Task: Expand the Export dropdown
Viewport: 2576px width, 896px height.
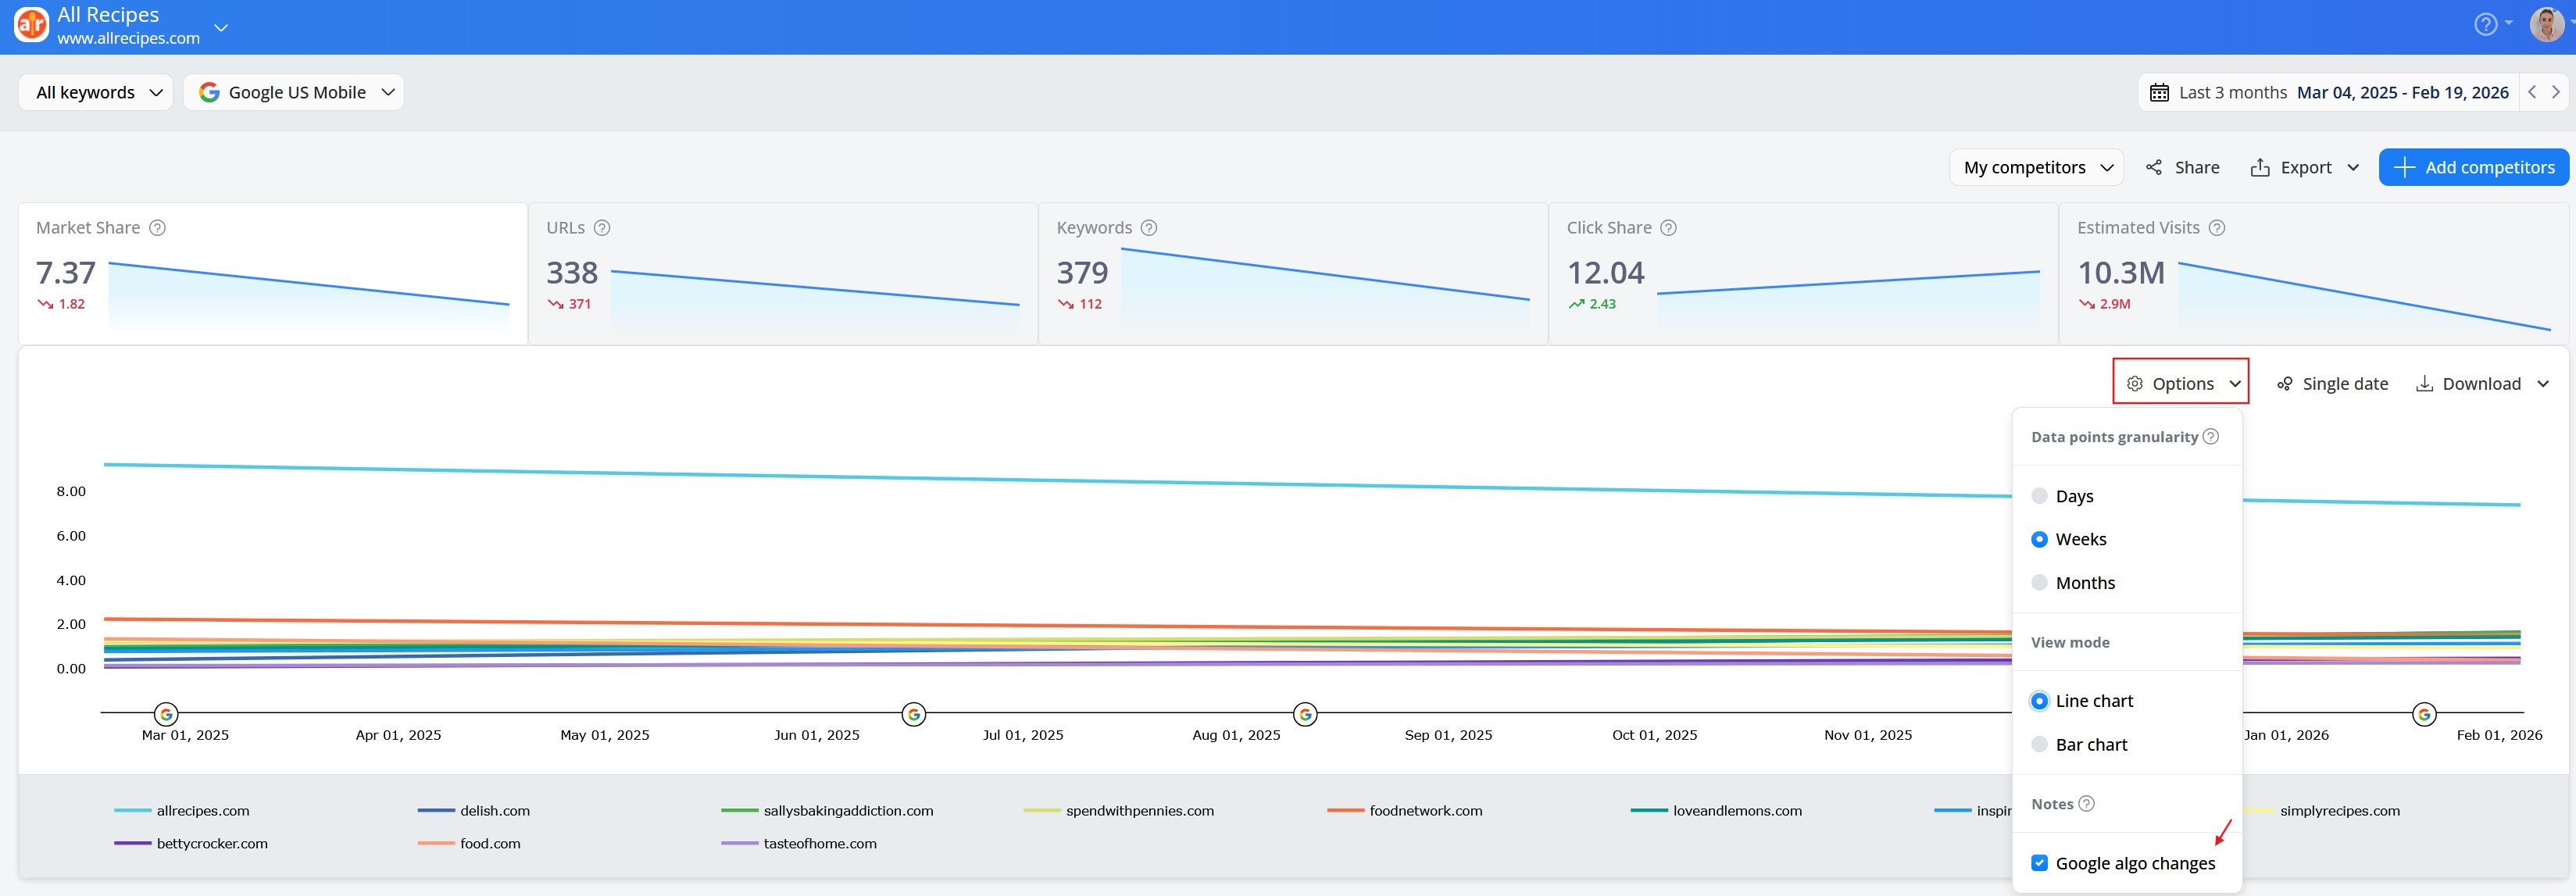Action: (2353, 167)
